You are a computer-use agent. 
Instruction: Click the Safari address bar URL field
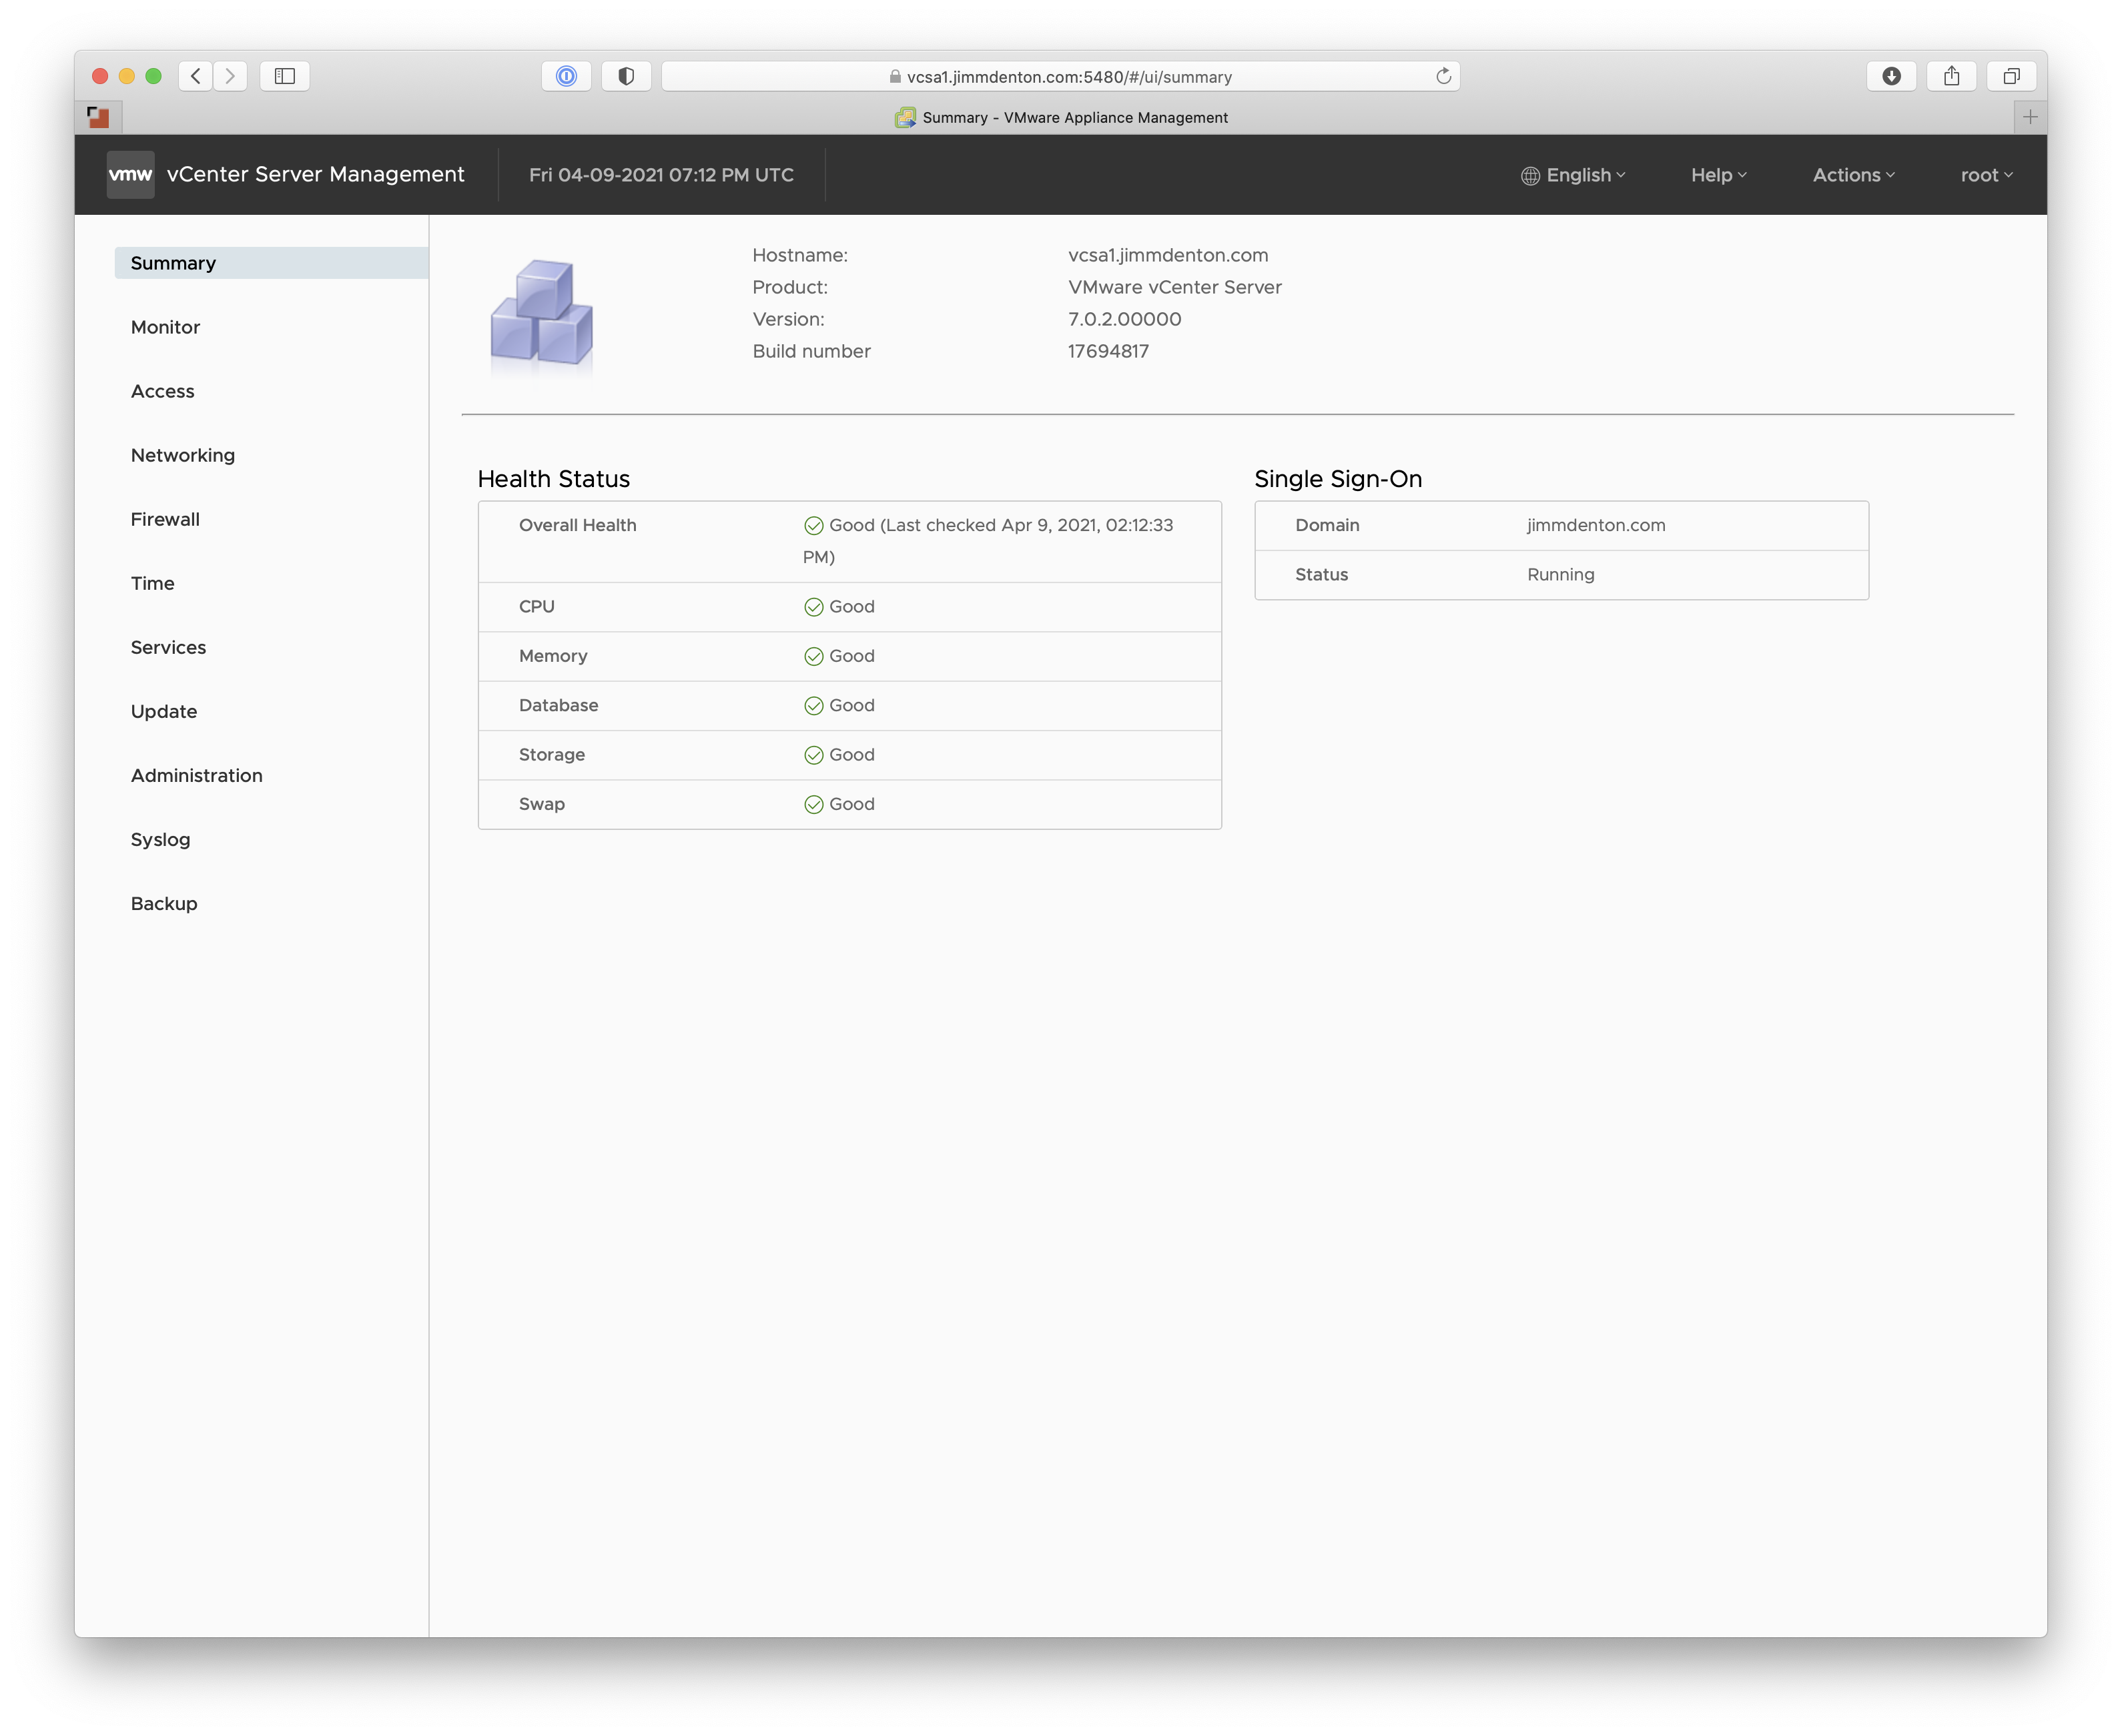(1060, 76)
